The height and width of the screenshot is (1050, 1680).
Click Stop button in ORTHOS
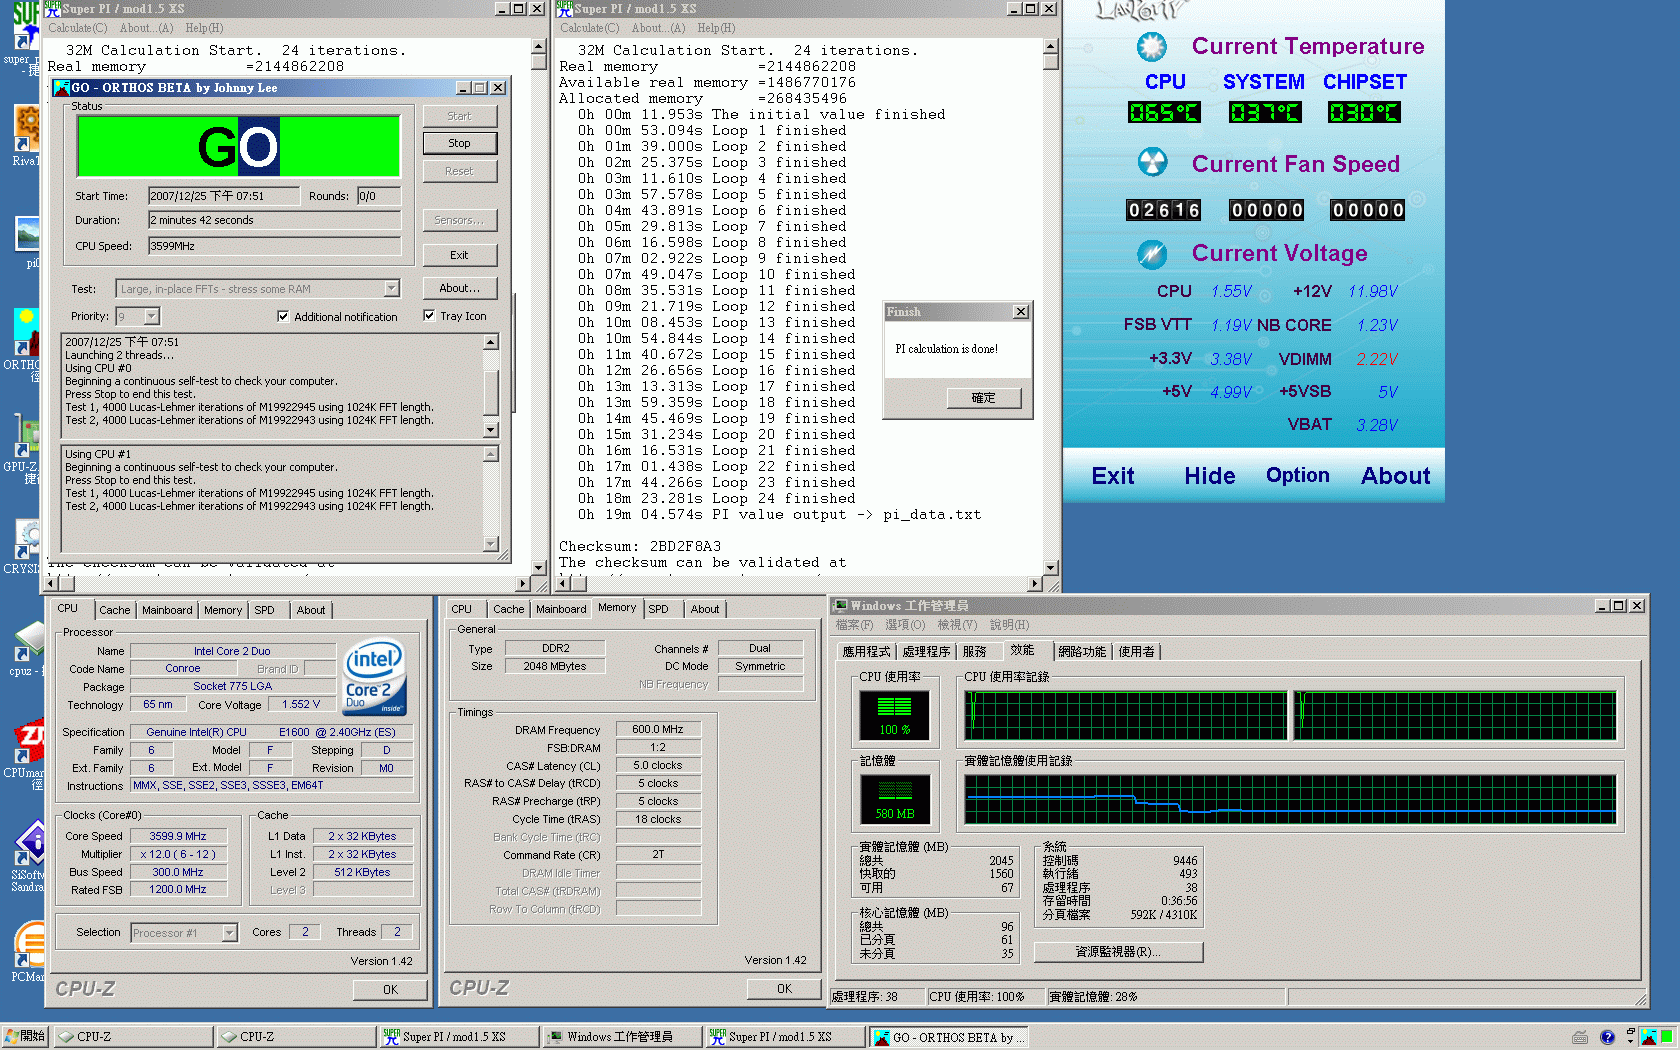click(x=459, y=143)
